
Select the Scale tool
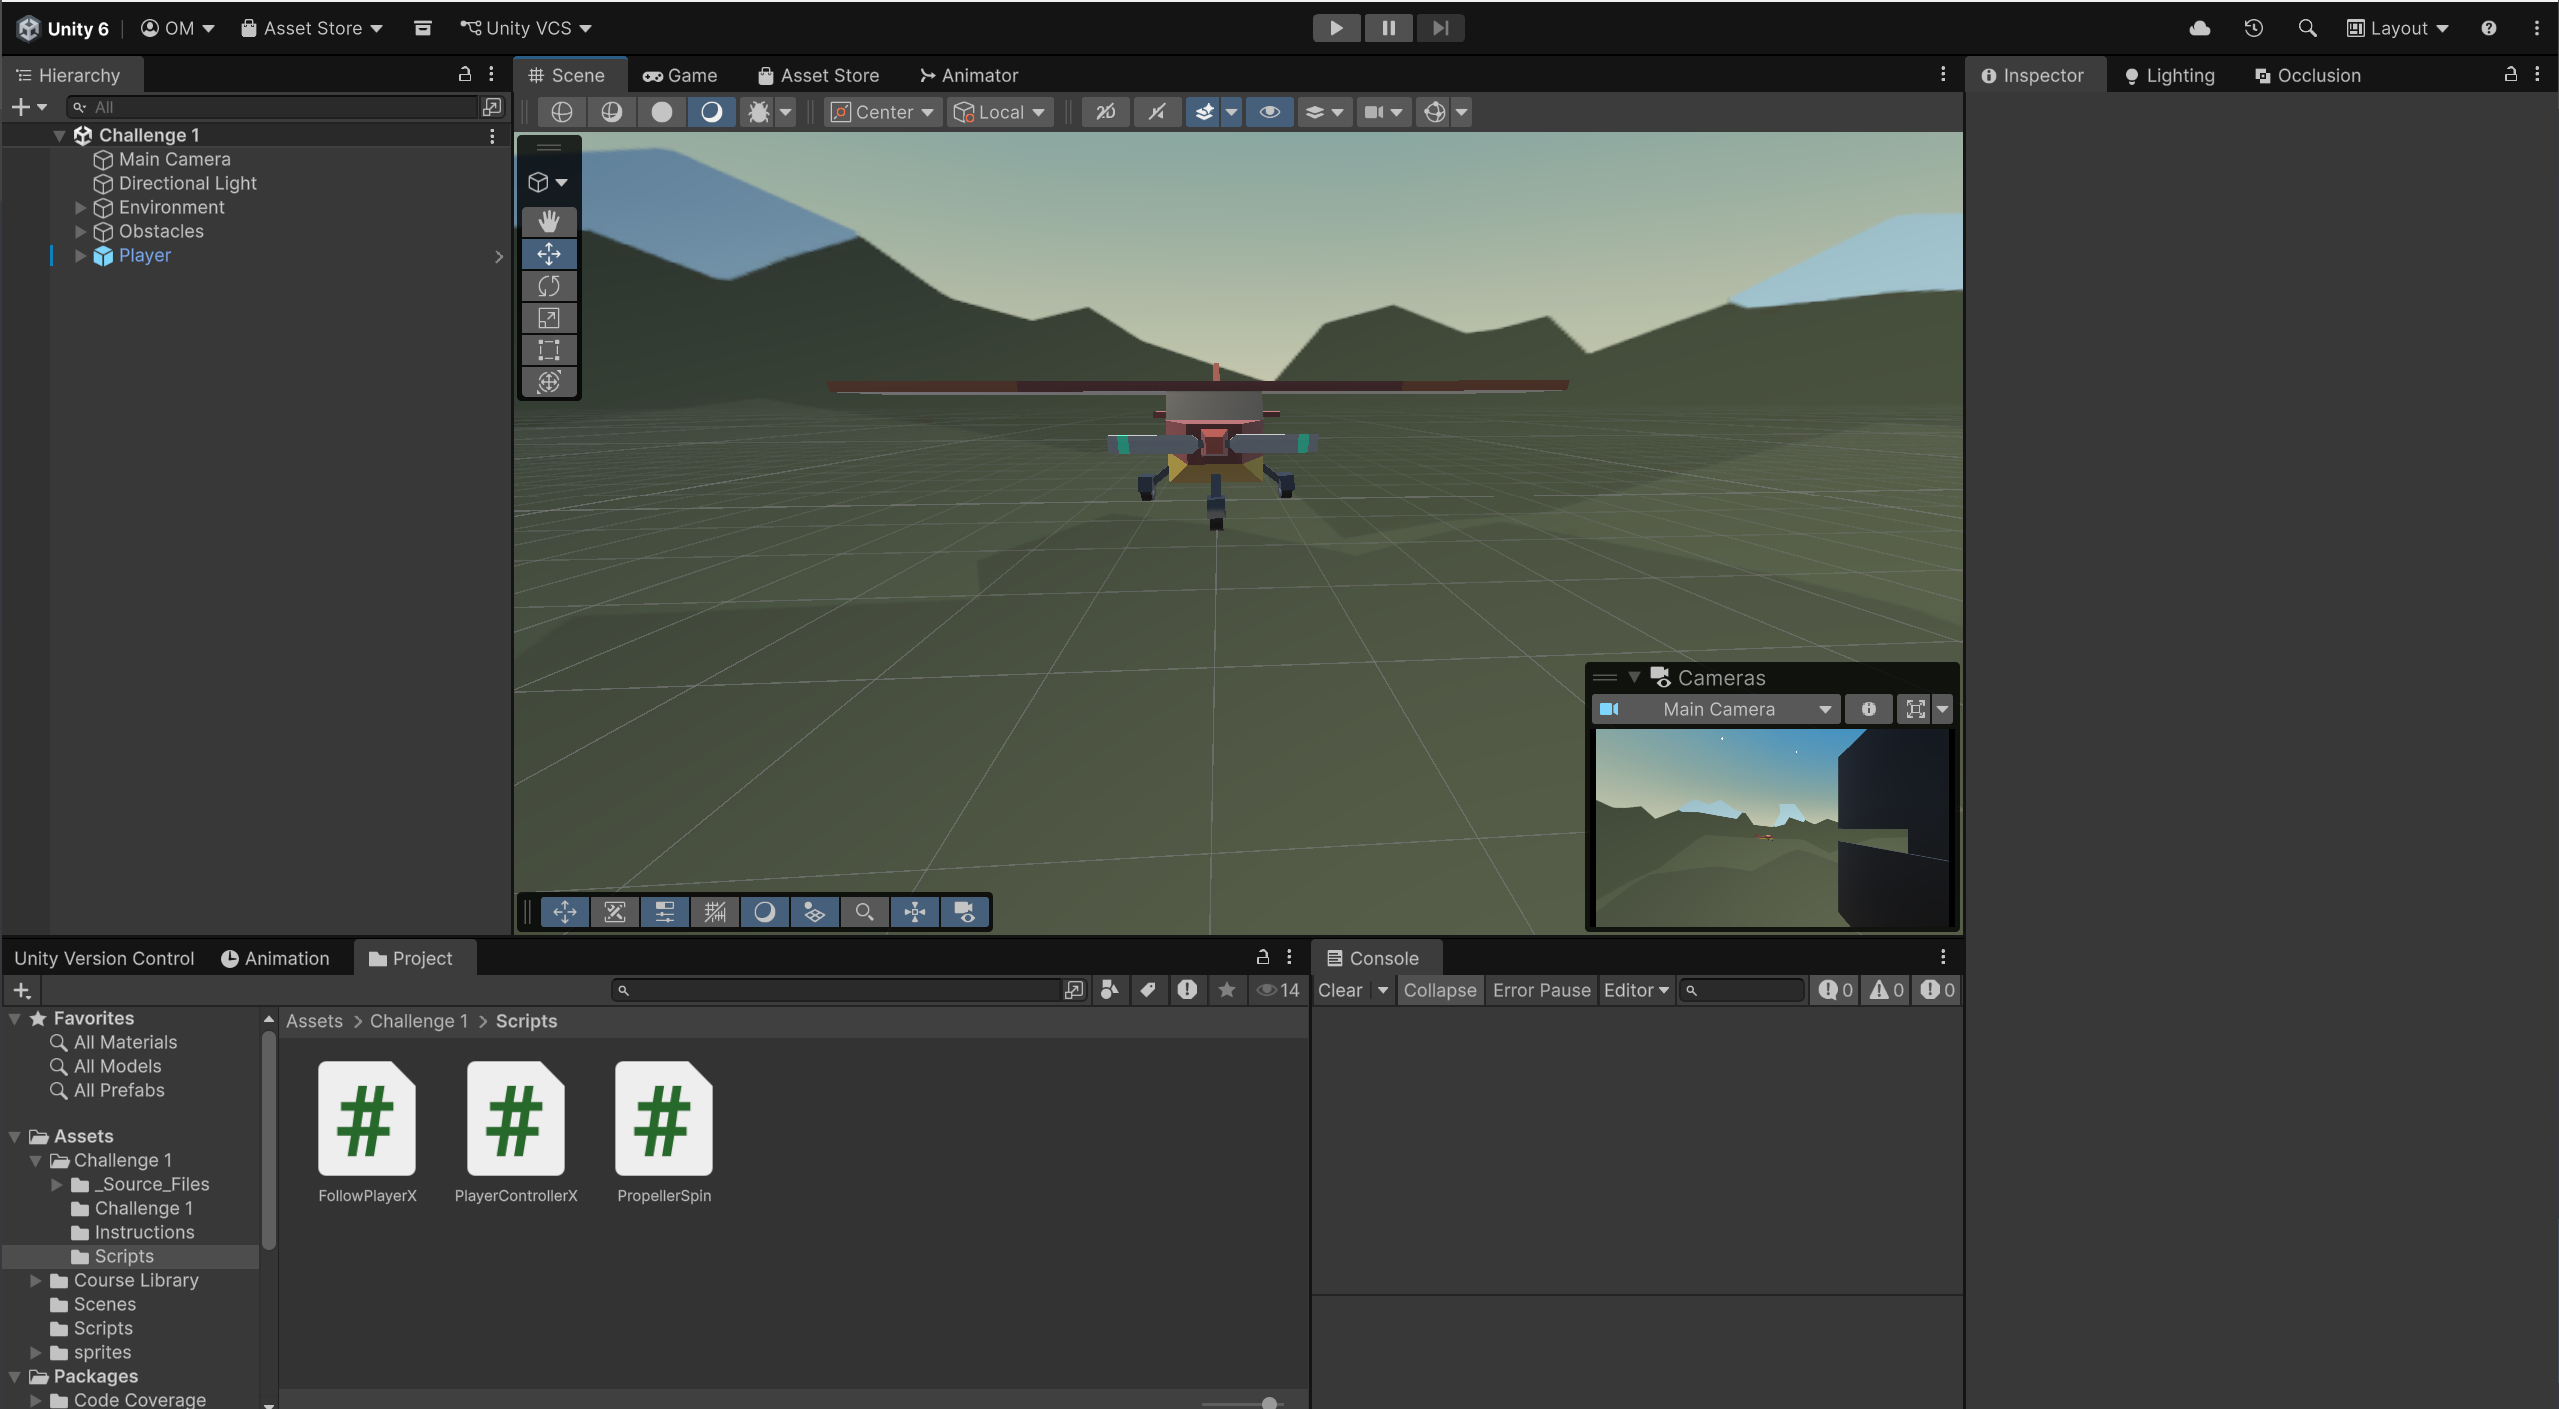[548, 318]
